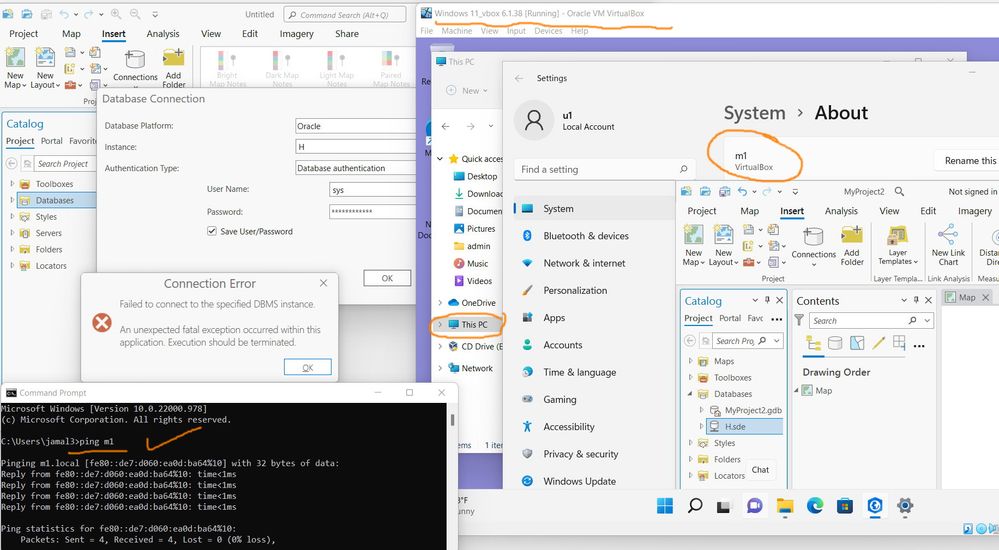Image resolution: width=999 pixels, height=550 pixels.
Task: Expand Styles node in left Catalog pane
Action: tap(12, 217)
